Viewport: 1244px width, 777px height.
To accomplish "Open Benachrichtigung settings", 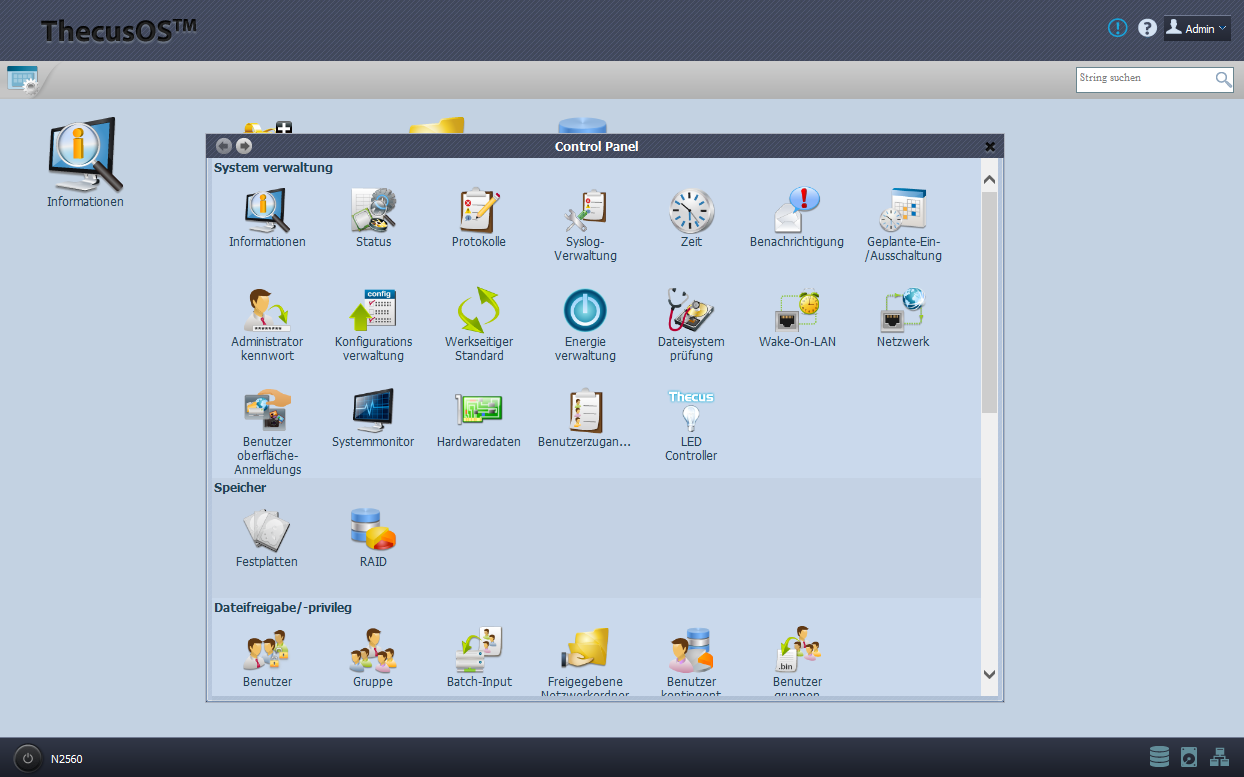I will coord(797,218).
